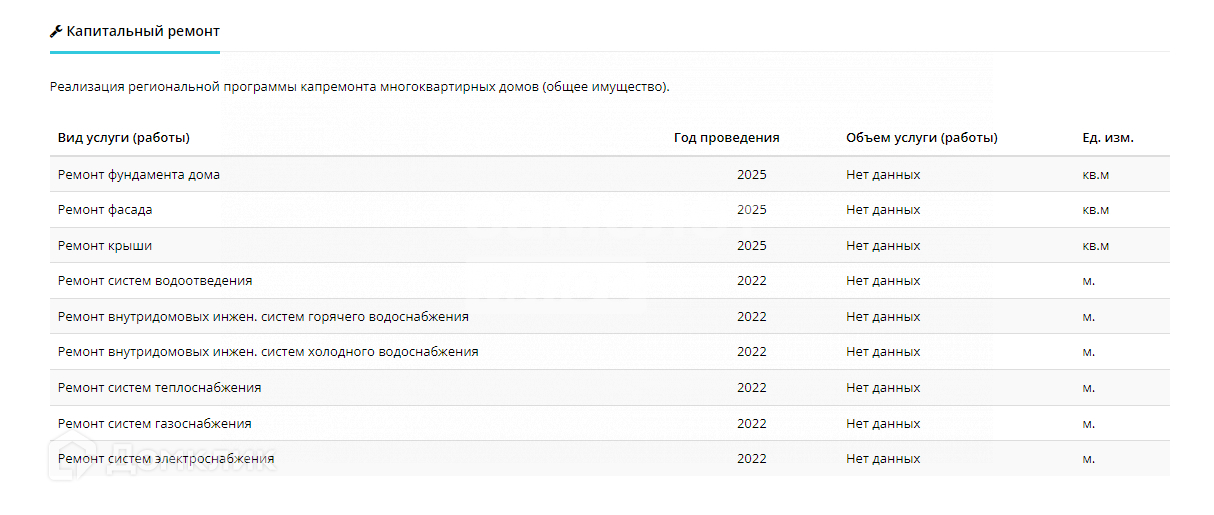This screenshot has height=515, width=1214.
Task: Click year 2022 in Ремонт систем газоснабжения row
Action: pos(751,423)
